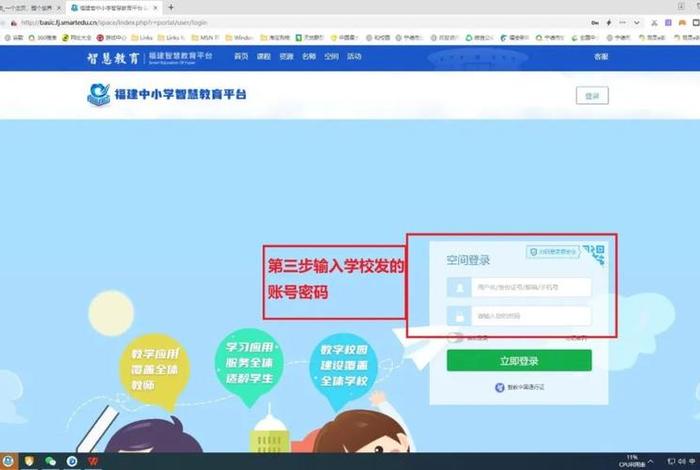The width and height of the screenshot is (700, 470).
Task: Click the password input field
Action: point(531,316)
